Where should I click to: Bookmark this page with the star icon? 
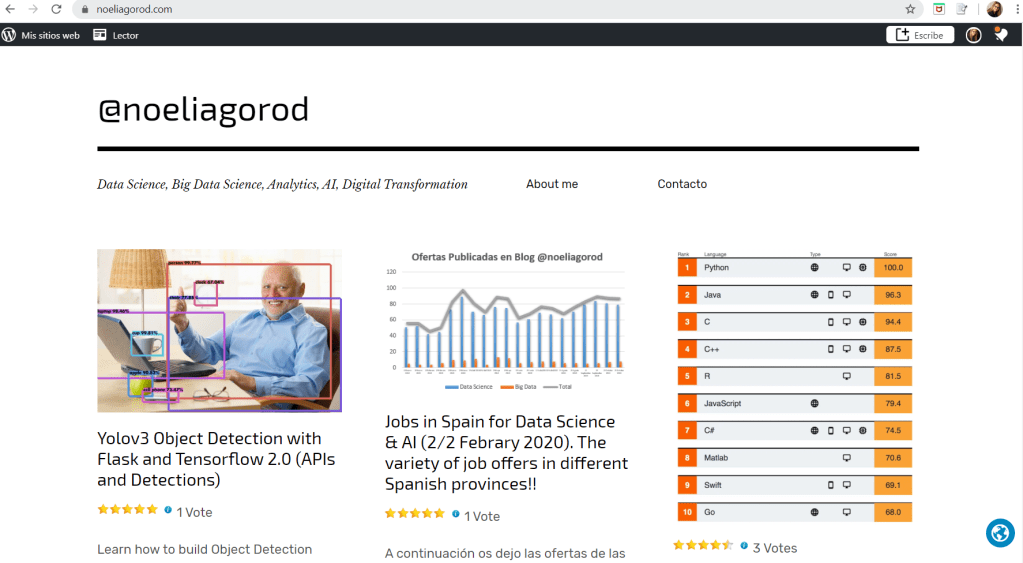point(910,9)
